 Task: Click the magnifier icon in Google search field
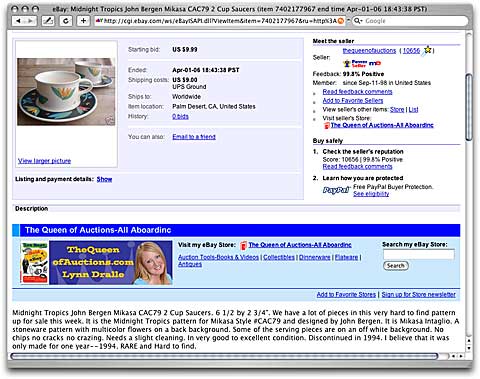coord(357,21)
